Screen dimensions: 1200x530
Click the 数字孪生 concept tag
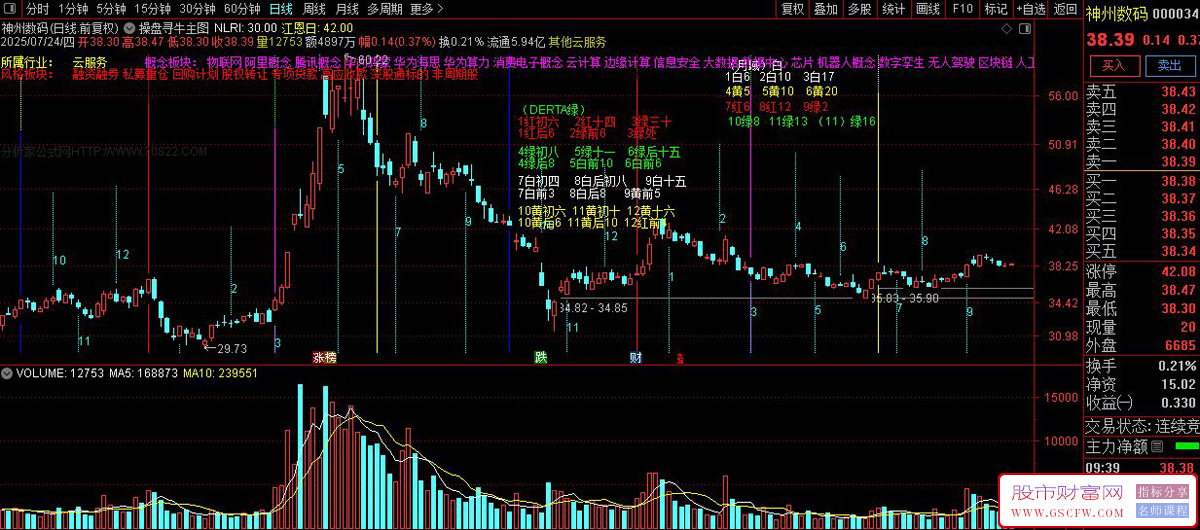(x=901, y=62)
